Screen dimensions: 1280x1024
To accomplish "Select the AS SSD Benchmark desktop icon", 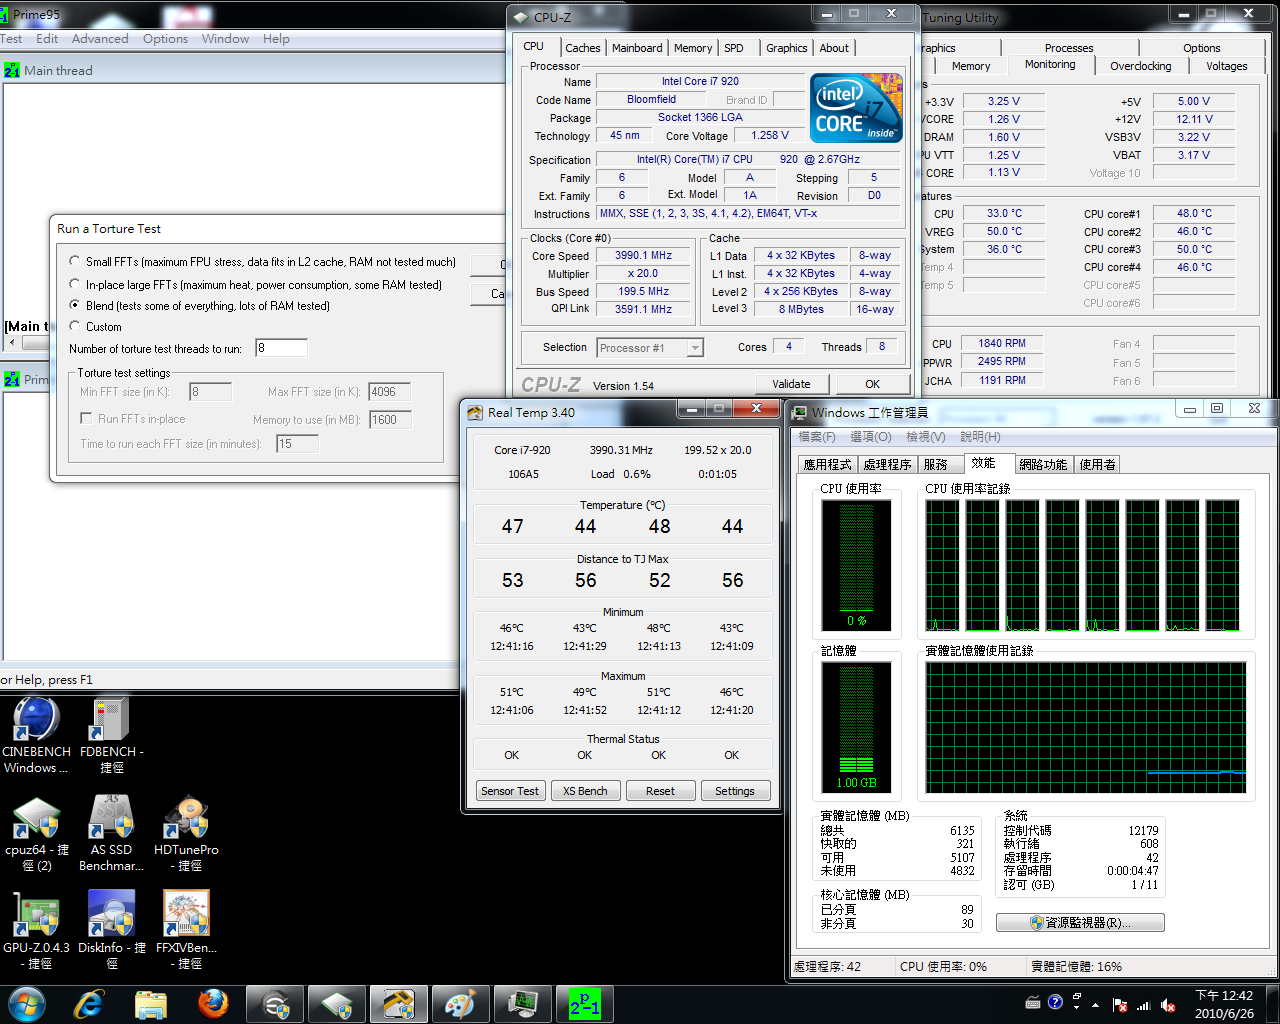I will [x=111, y=833].
